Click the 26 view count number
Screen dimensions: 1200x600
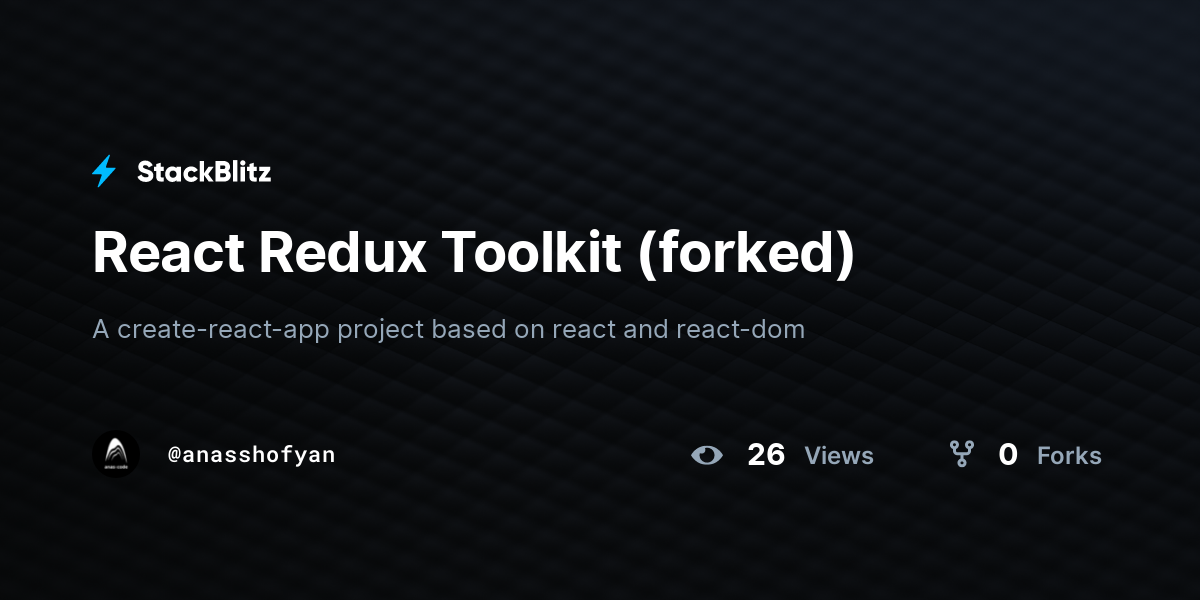(766, 455)
